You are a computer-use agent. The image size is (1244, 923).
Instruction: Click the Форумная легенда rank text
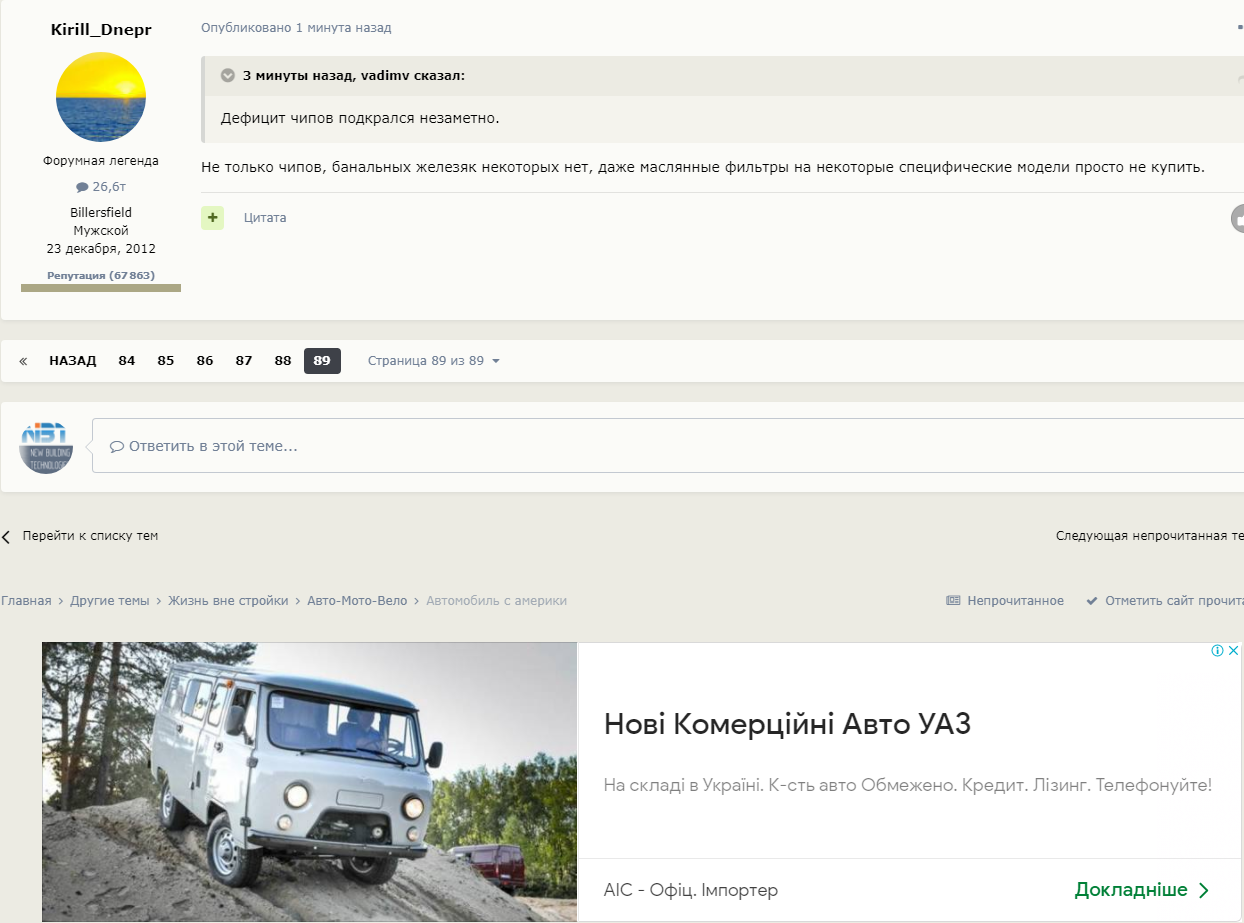pos(101,161)
